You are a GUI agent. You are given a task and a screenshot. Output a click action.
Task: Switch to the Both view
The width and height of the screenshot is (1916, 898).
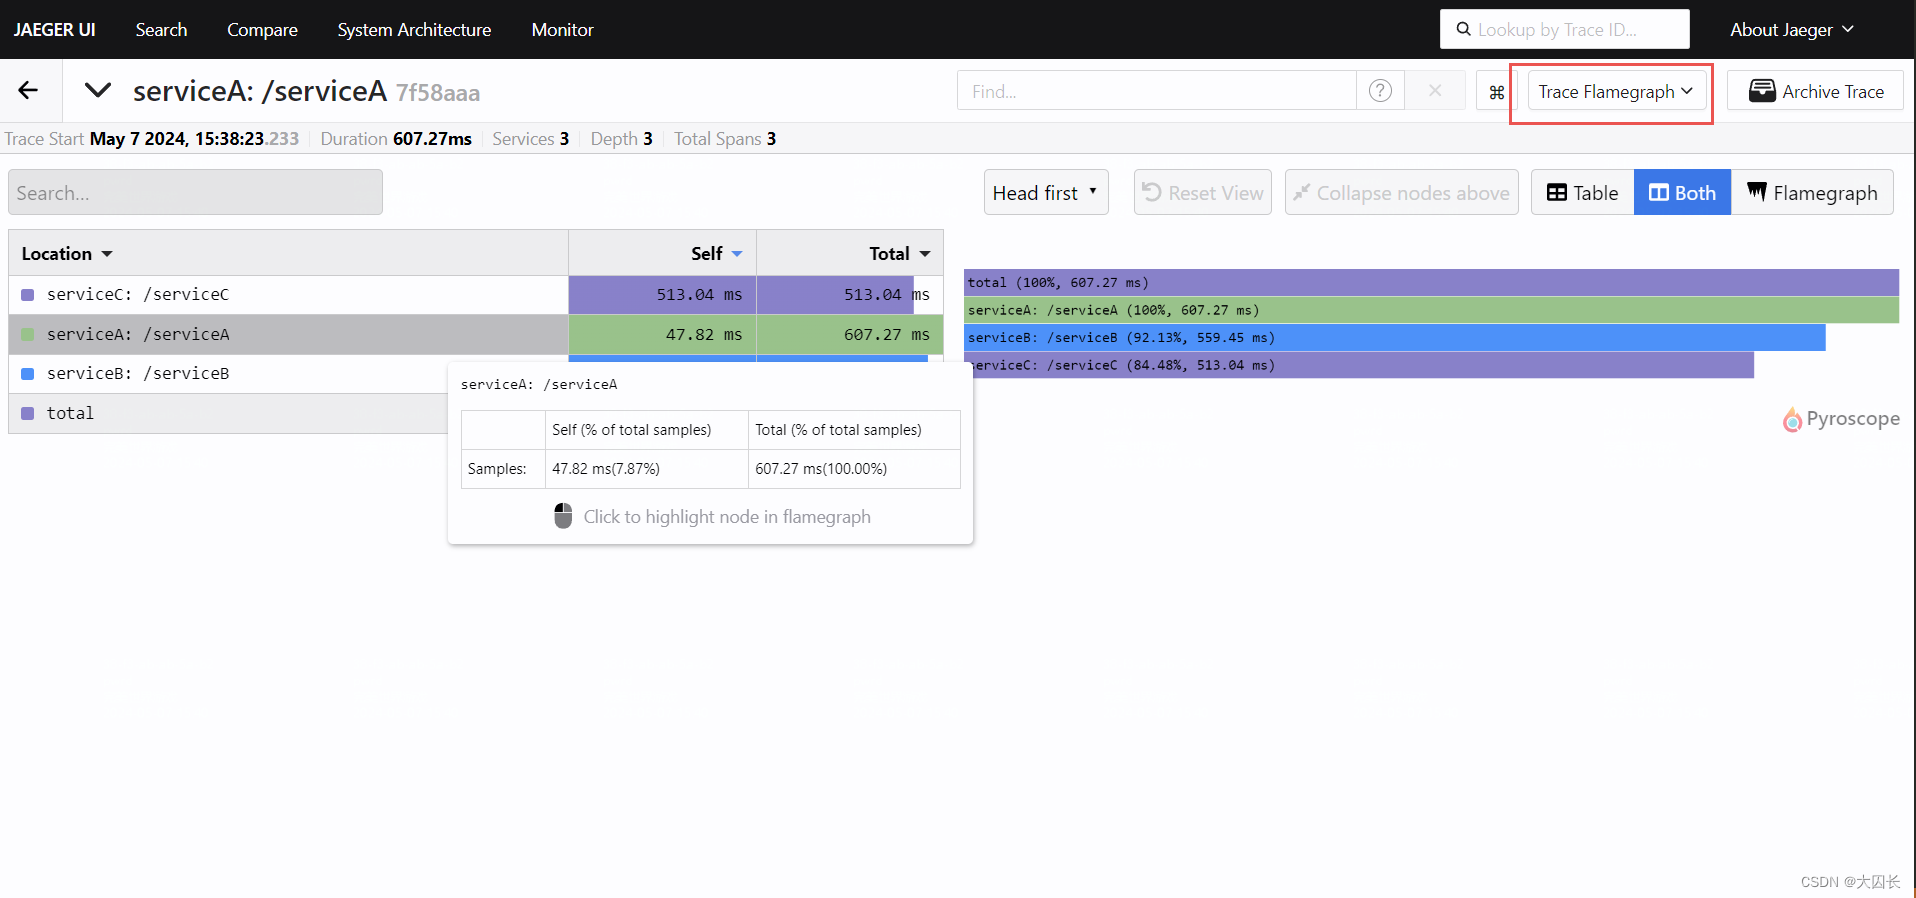(1683, 192)
